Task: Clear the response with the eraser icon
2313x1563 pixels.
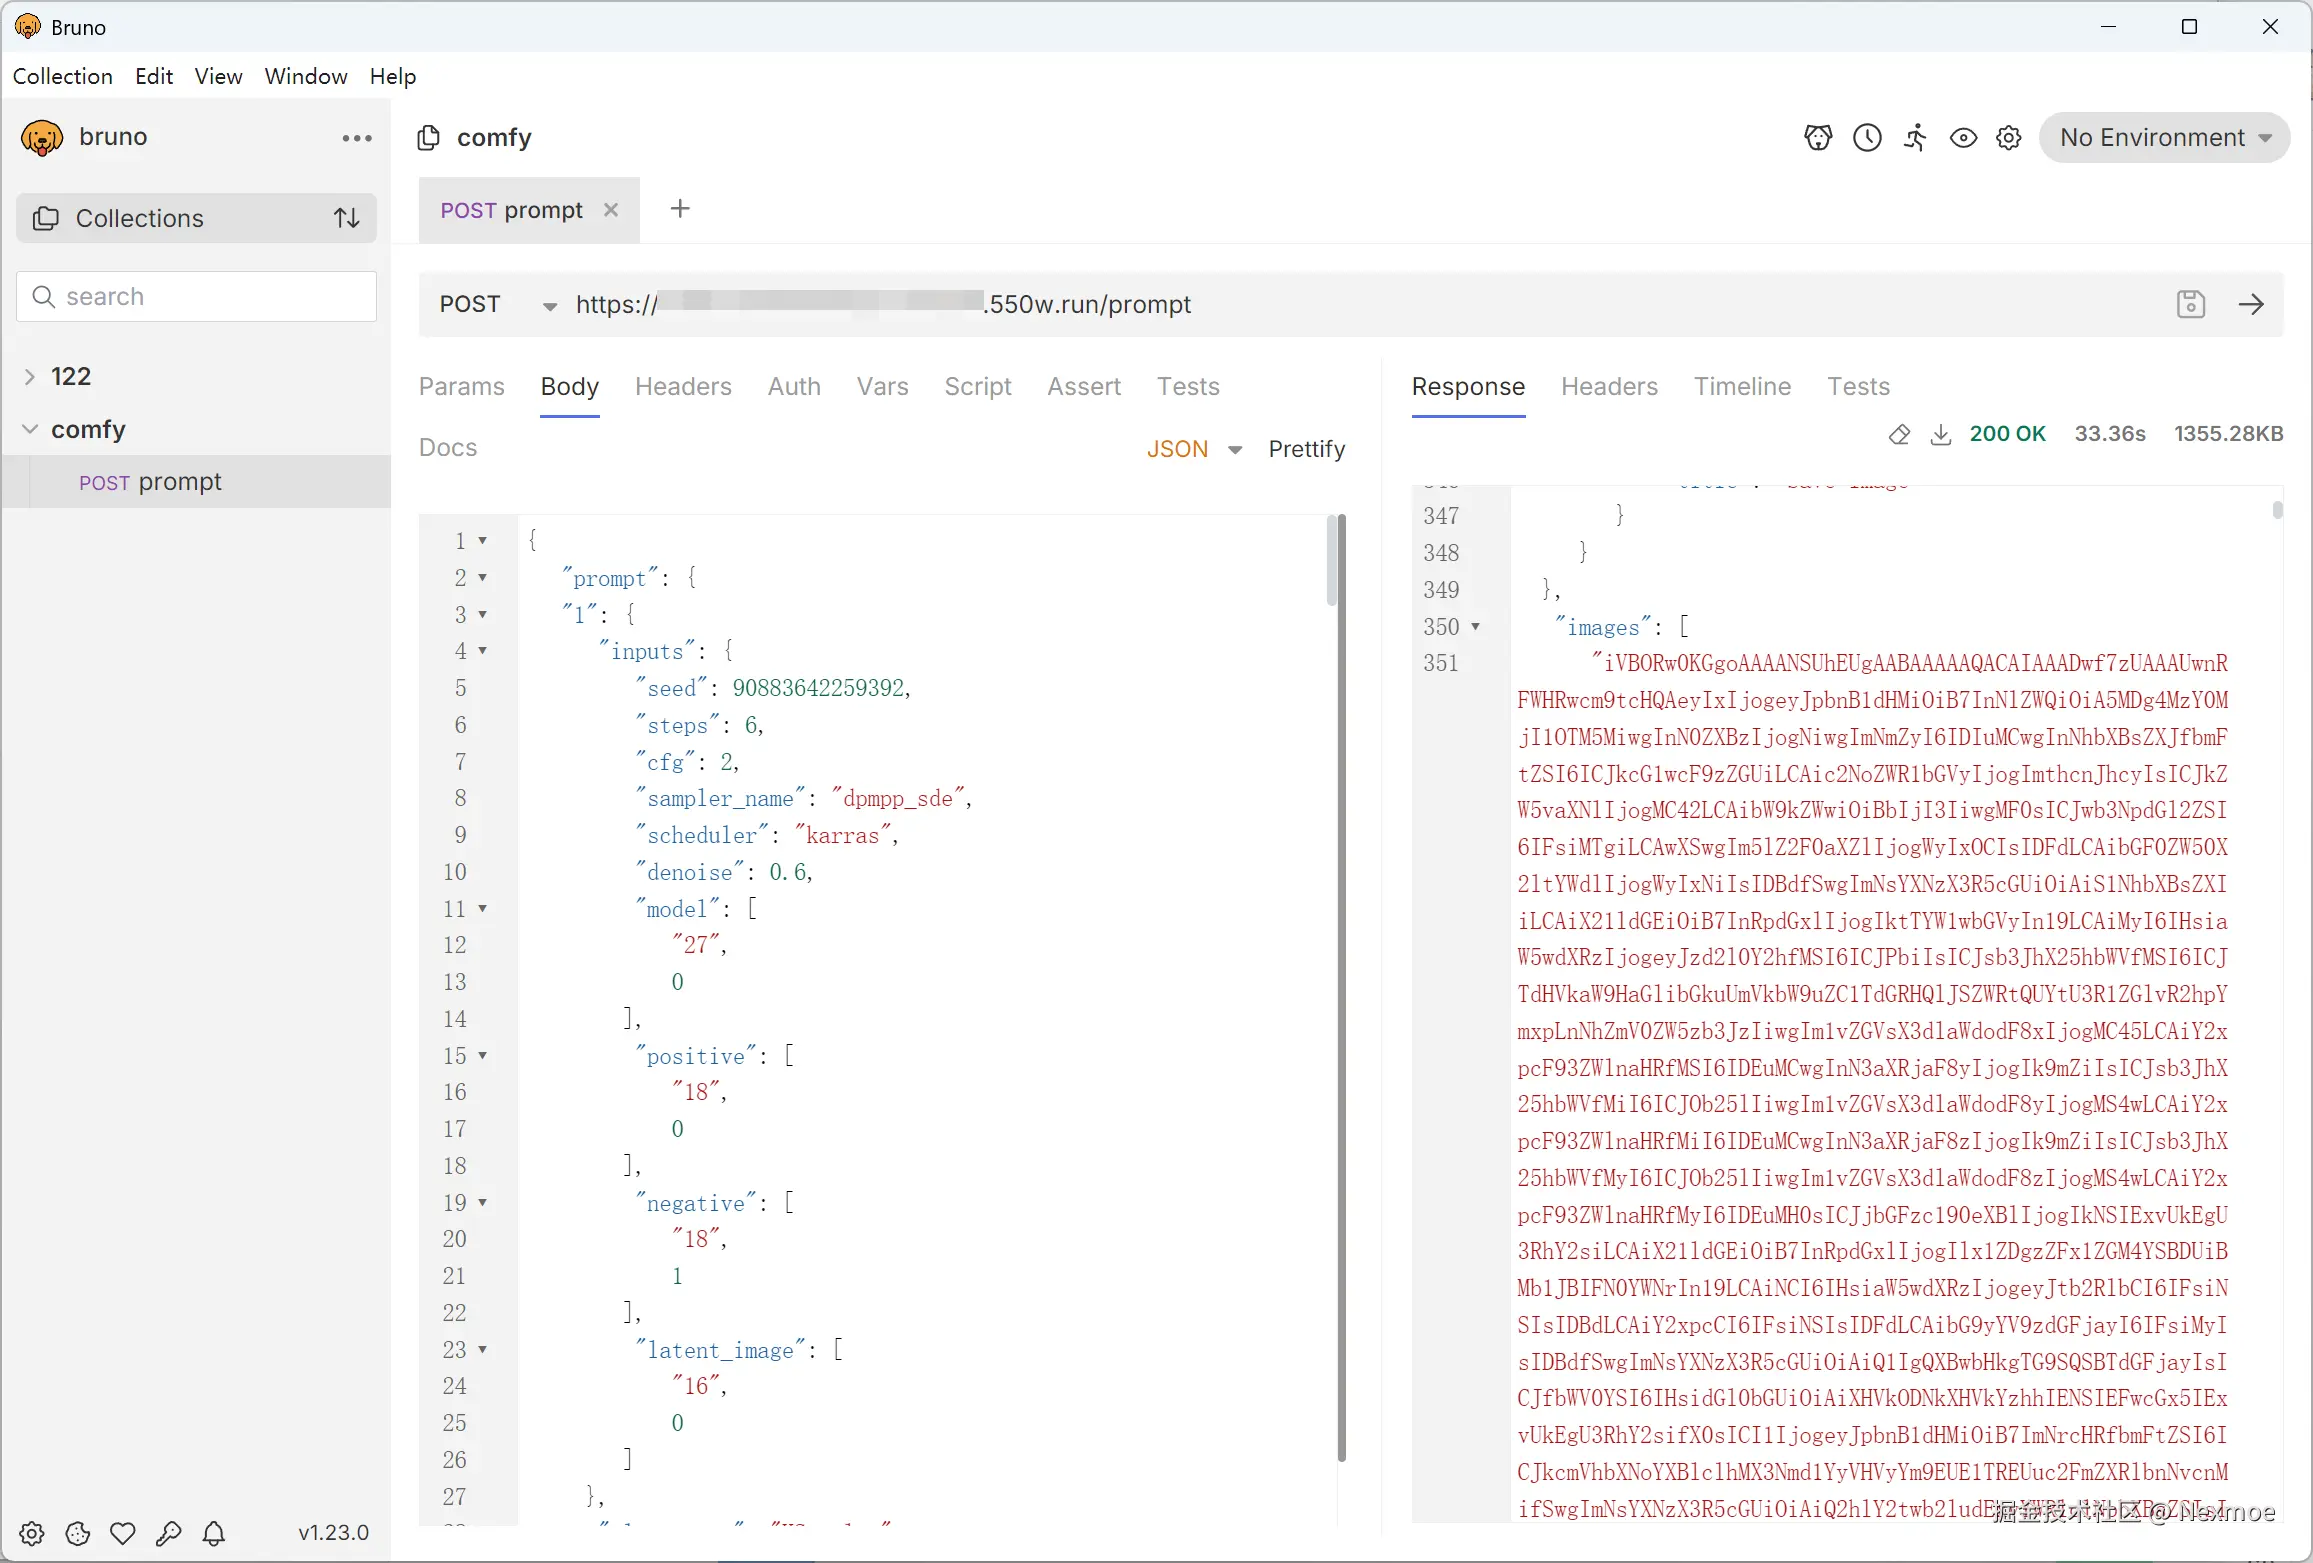Action: [x=1899, y=434]
